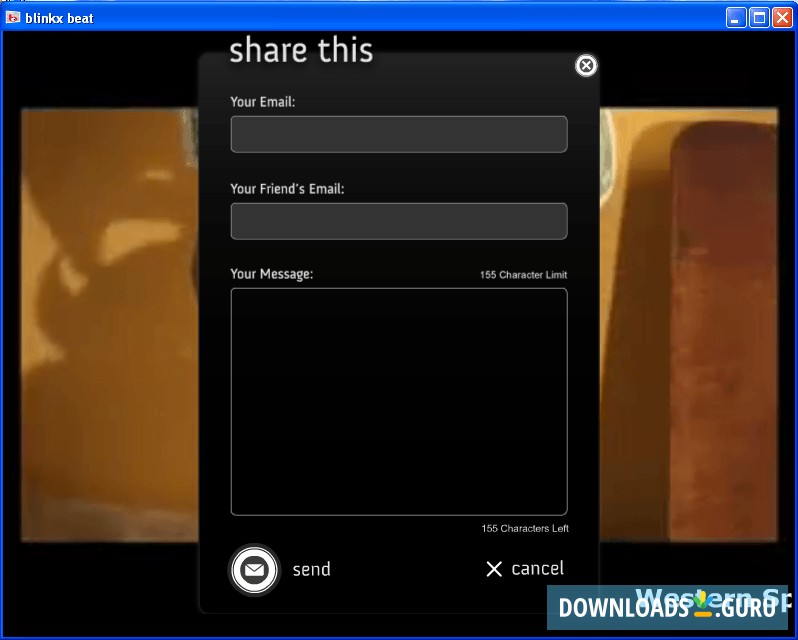
Task: Click the 'Your Message:' label
Action: (272, 274)
